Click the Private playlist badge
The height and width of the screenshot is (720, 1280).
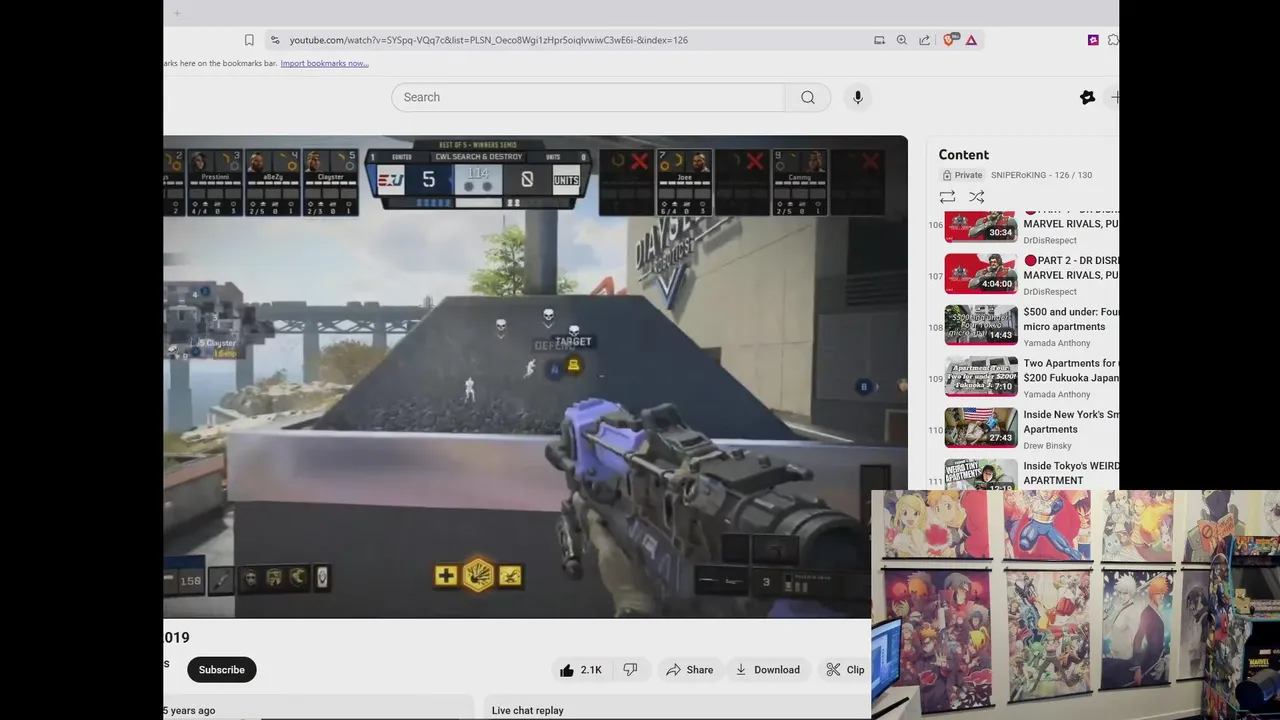pos(962,175)
